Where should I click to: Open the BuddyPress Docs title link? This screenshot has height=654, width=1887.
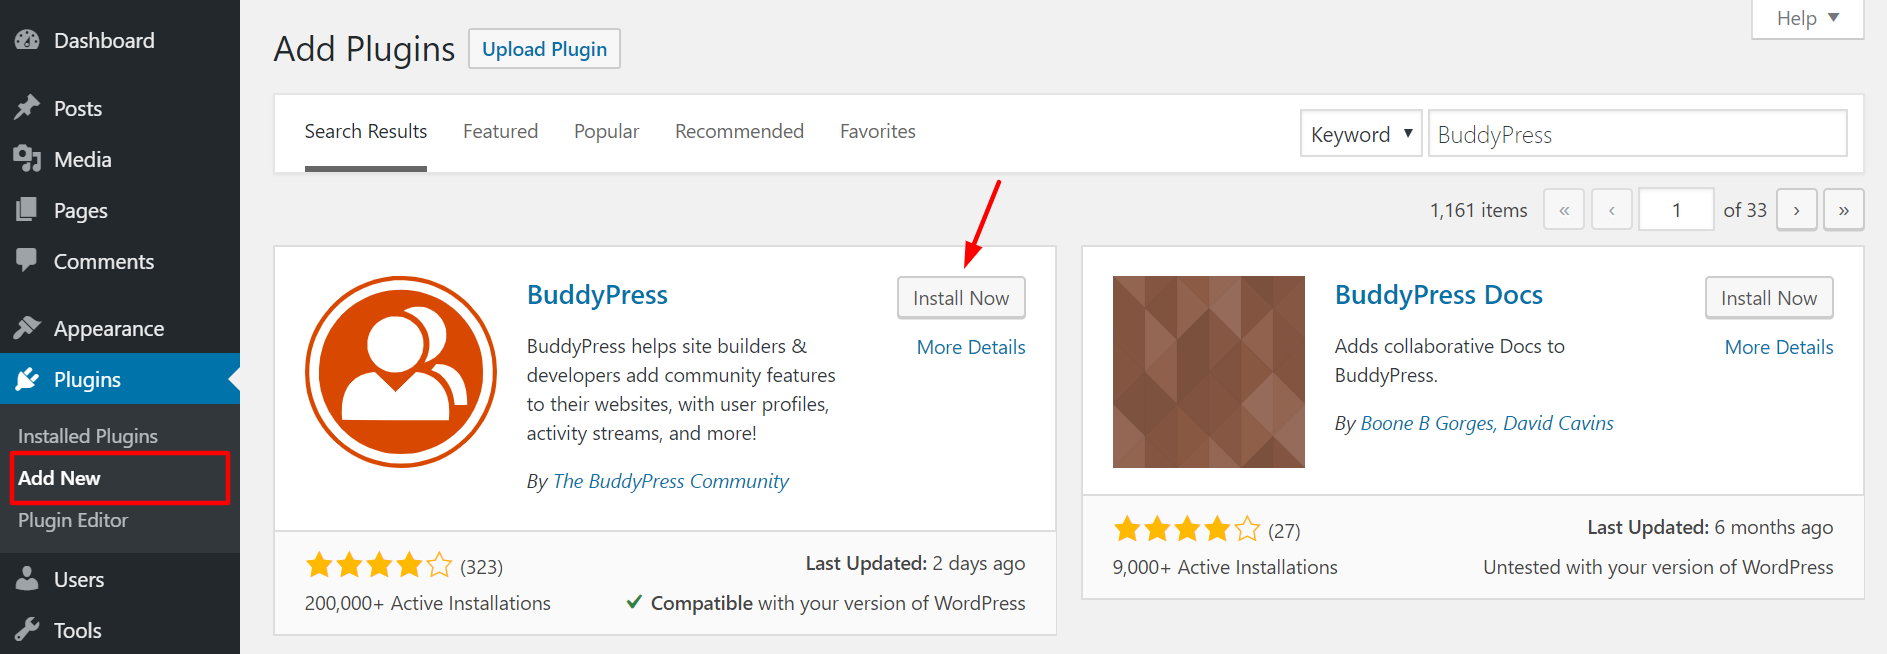point(1438,295)
